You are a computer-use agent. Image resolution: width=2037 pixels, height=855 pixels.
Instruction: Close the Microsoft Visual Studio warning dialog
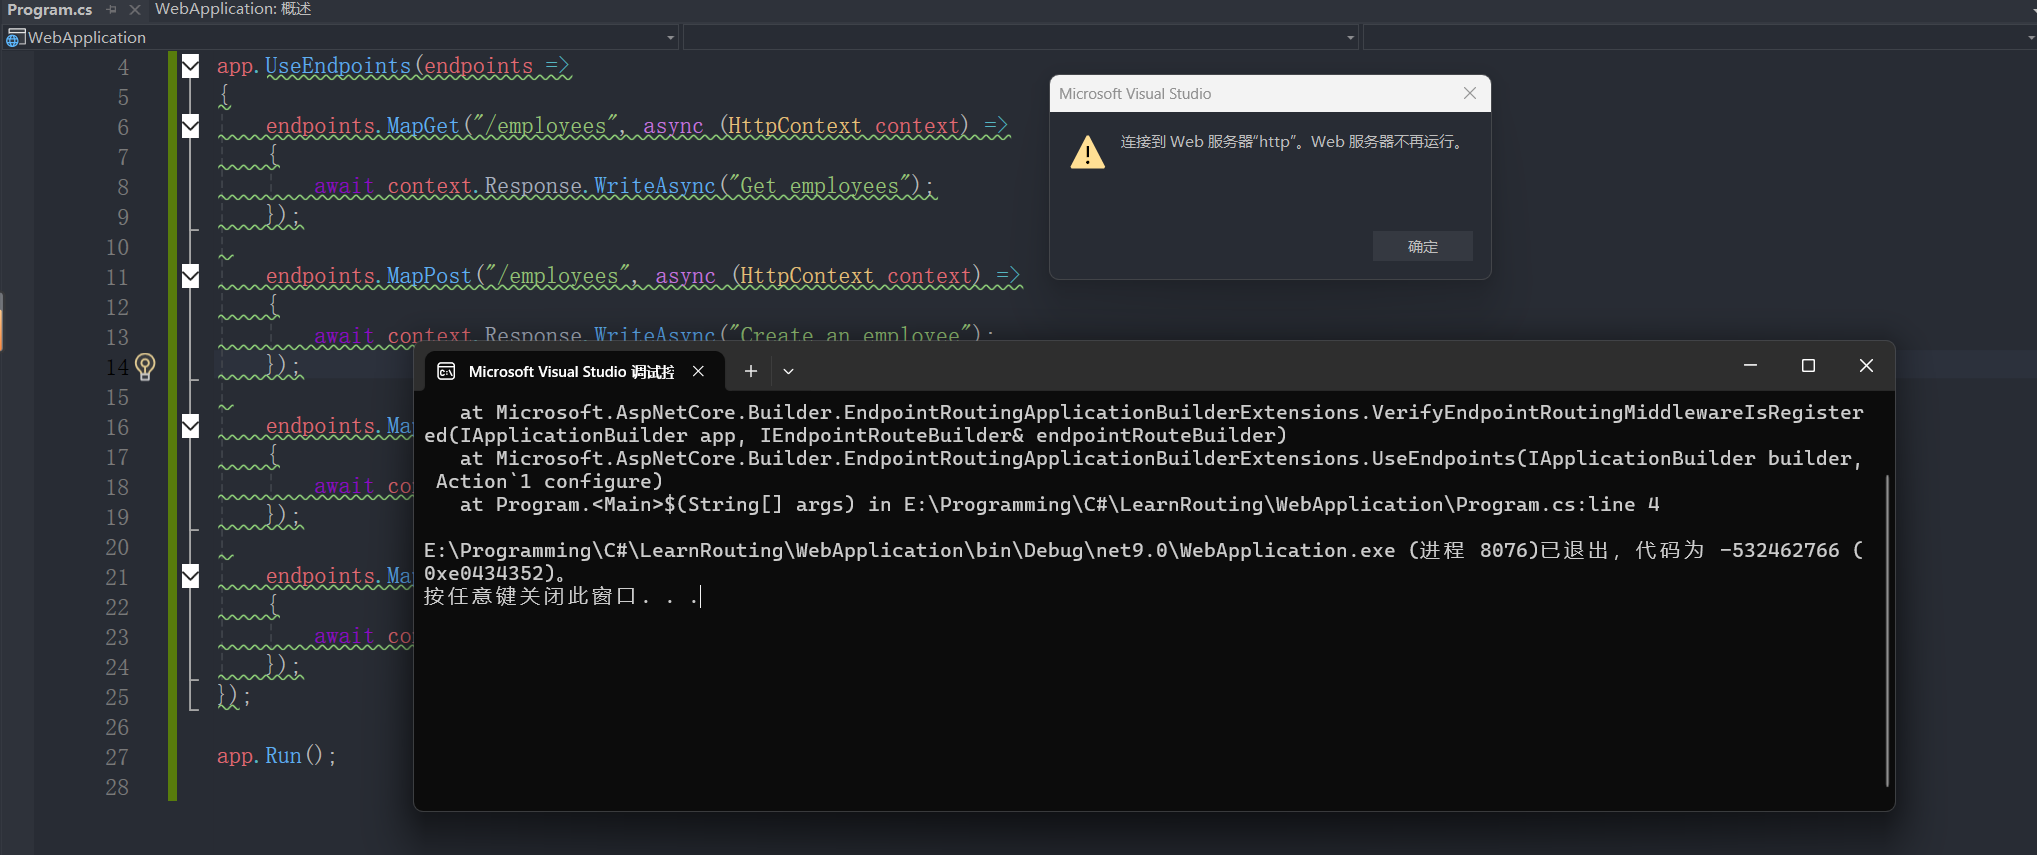pos(1469,93)
